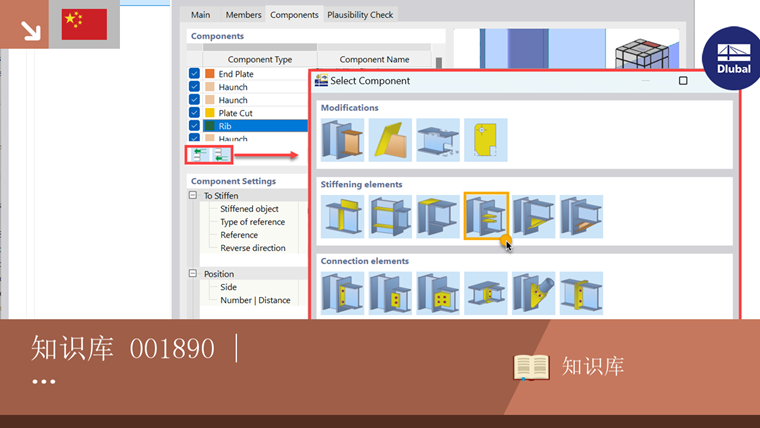The width and height of the screenshot is (760, 428).
Task: Select the first Modifications component icon
Action: (342, 140)
